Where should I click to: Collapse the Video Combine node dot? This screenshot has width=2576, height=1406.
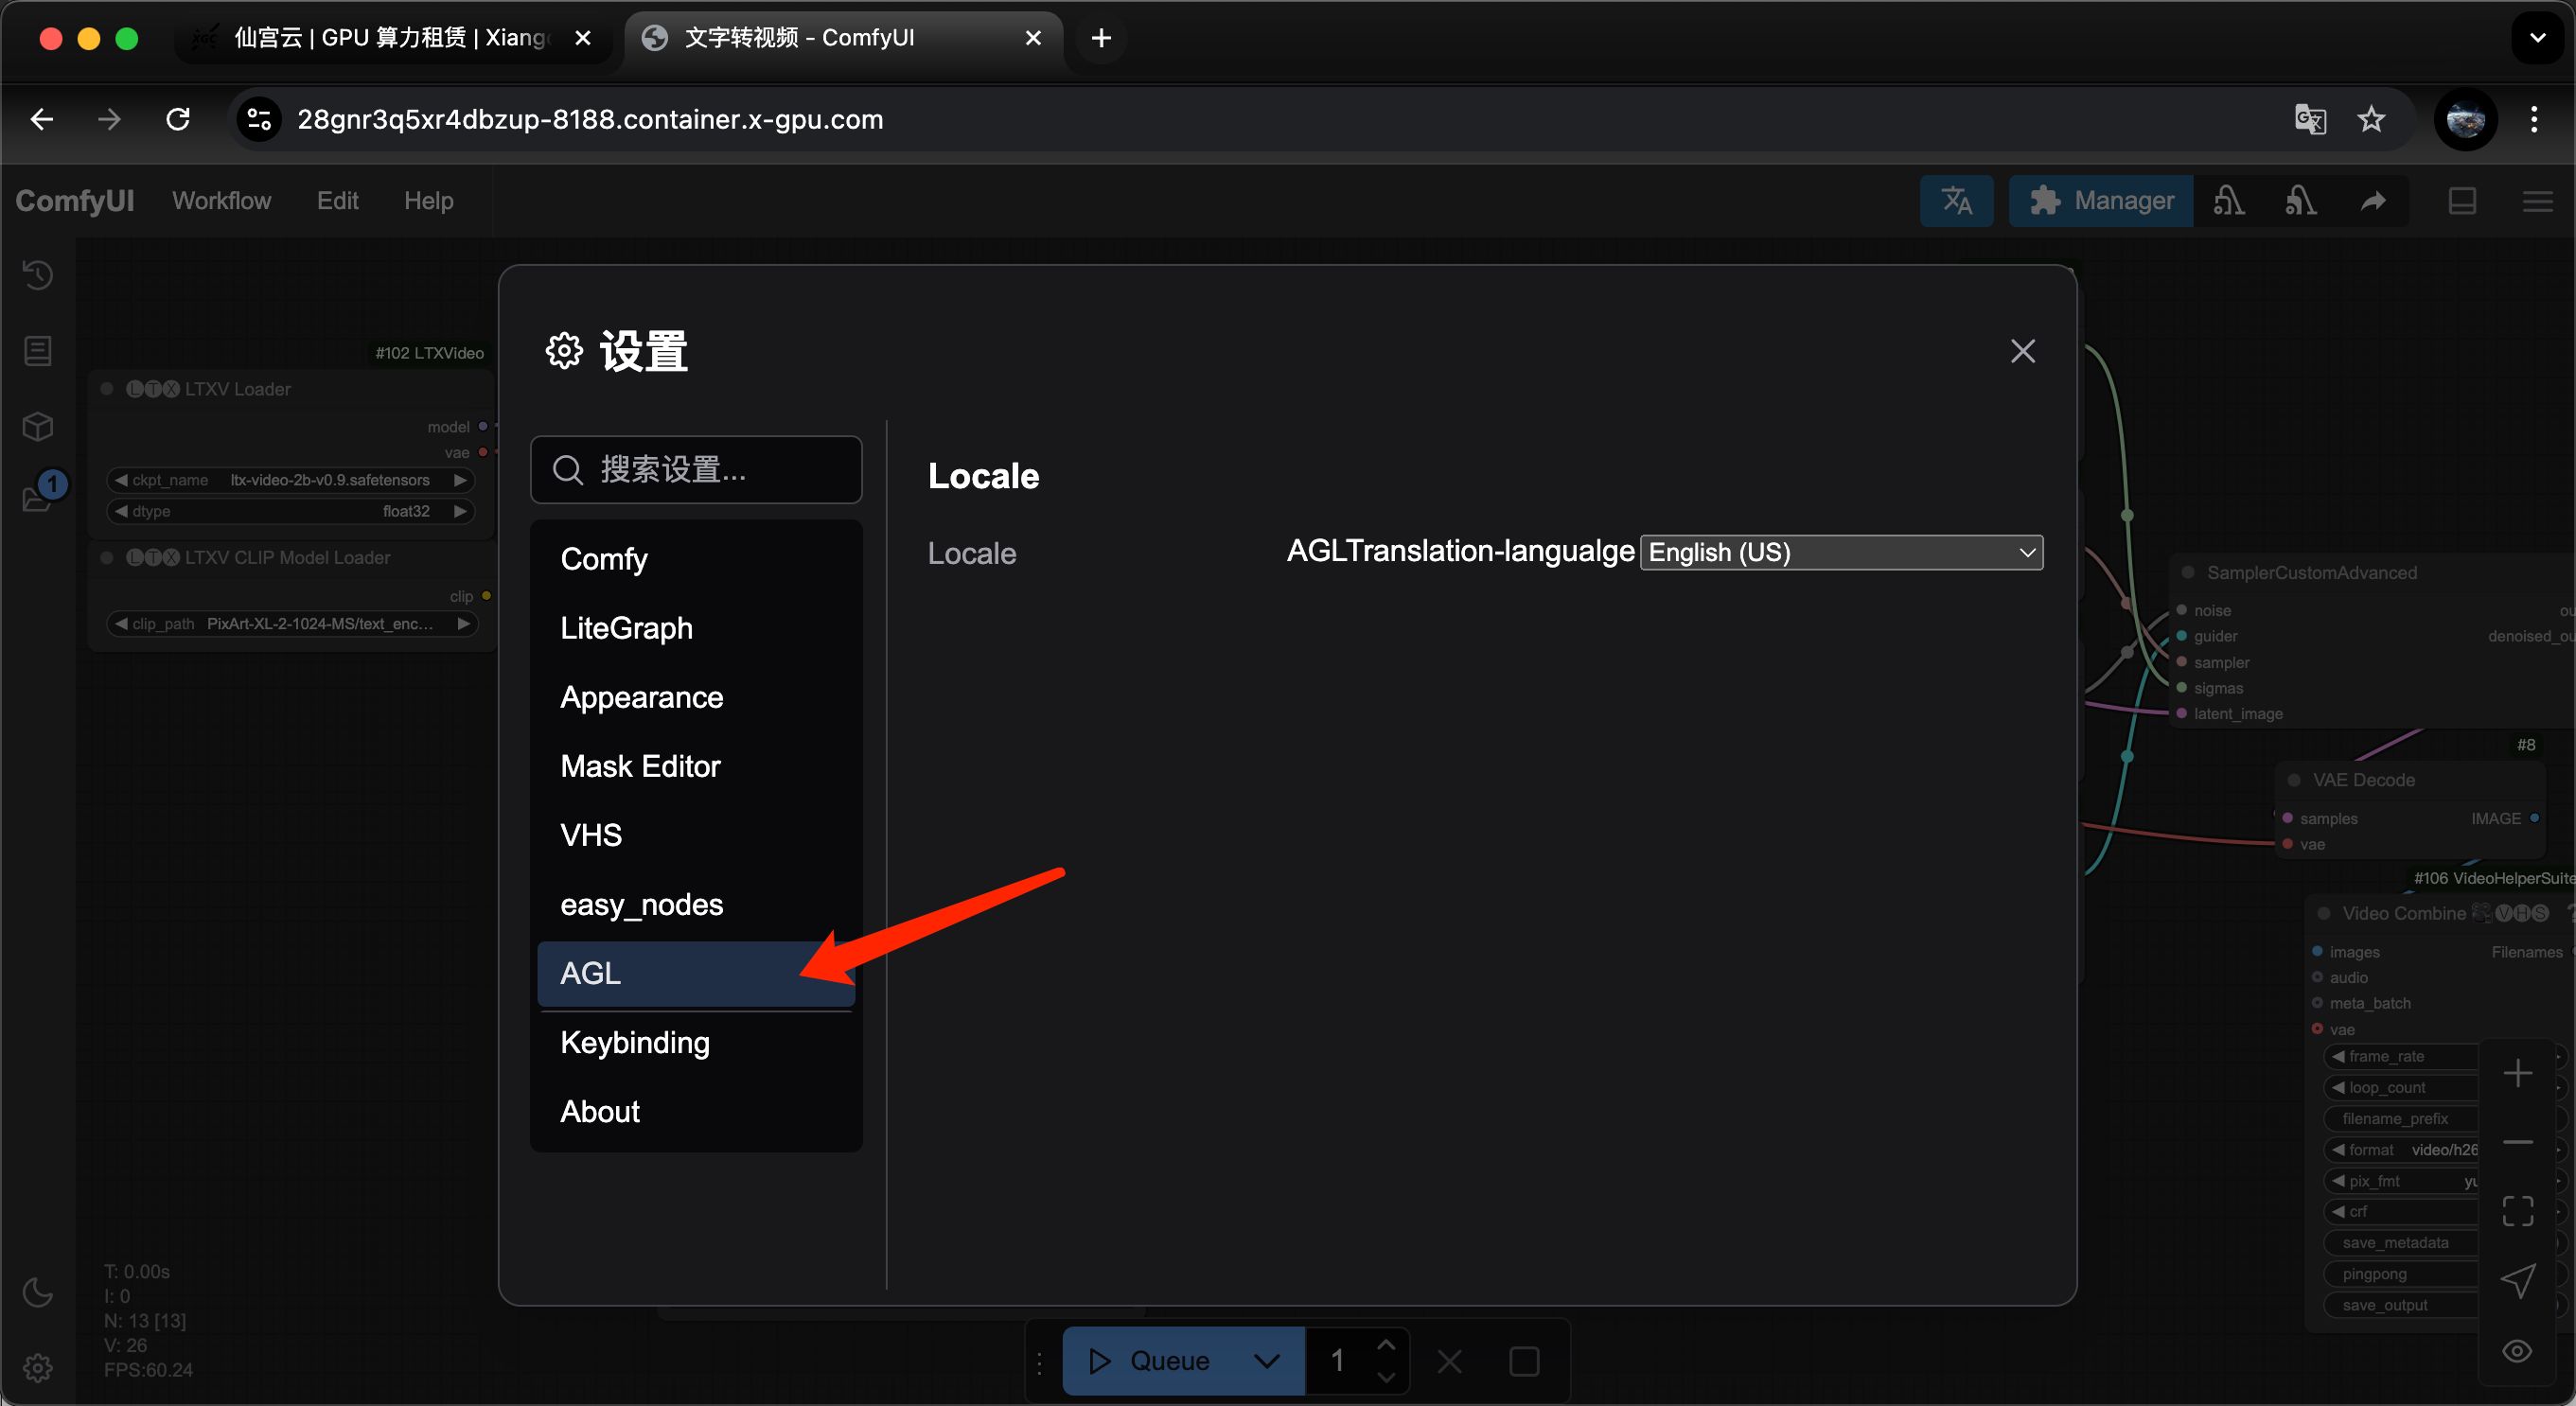point(2324,913)
